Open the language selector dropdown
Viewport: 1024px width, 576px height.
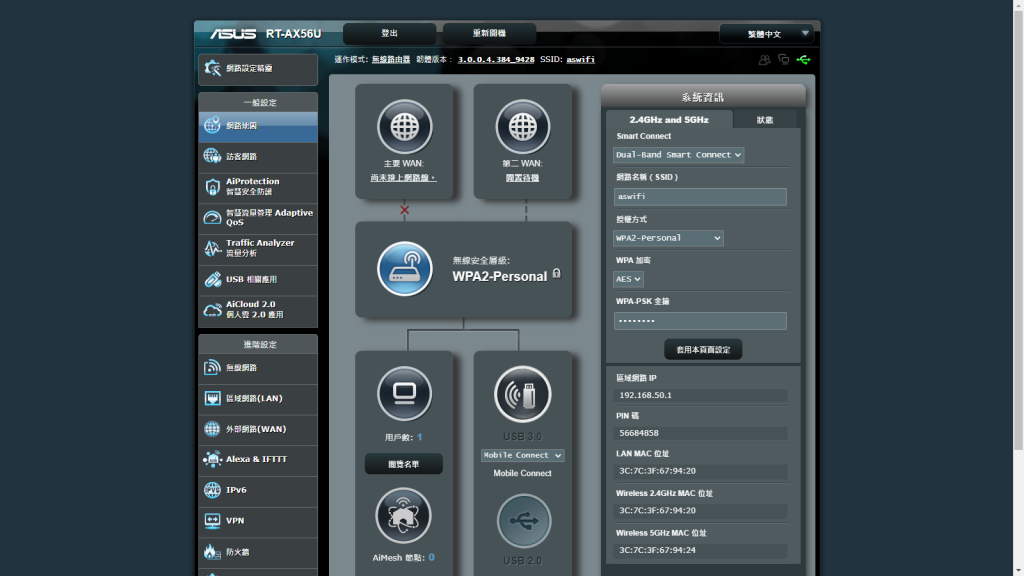point(766,34)
